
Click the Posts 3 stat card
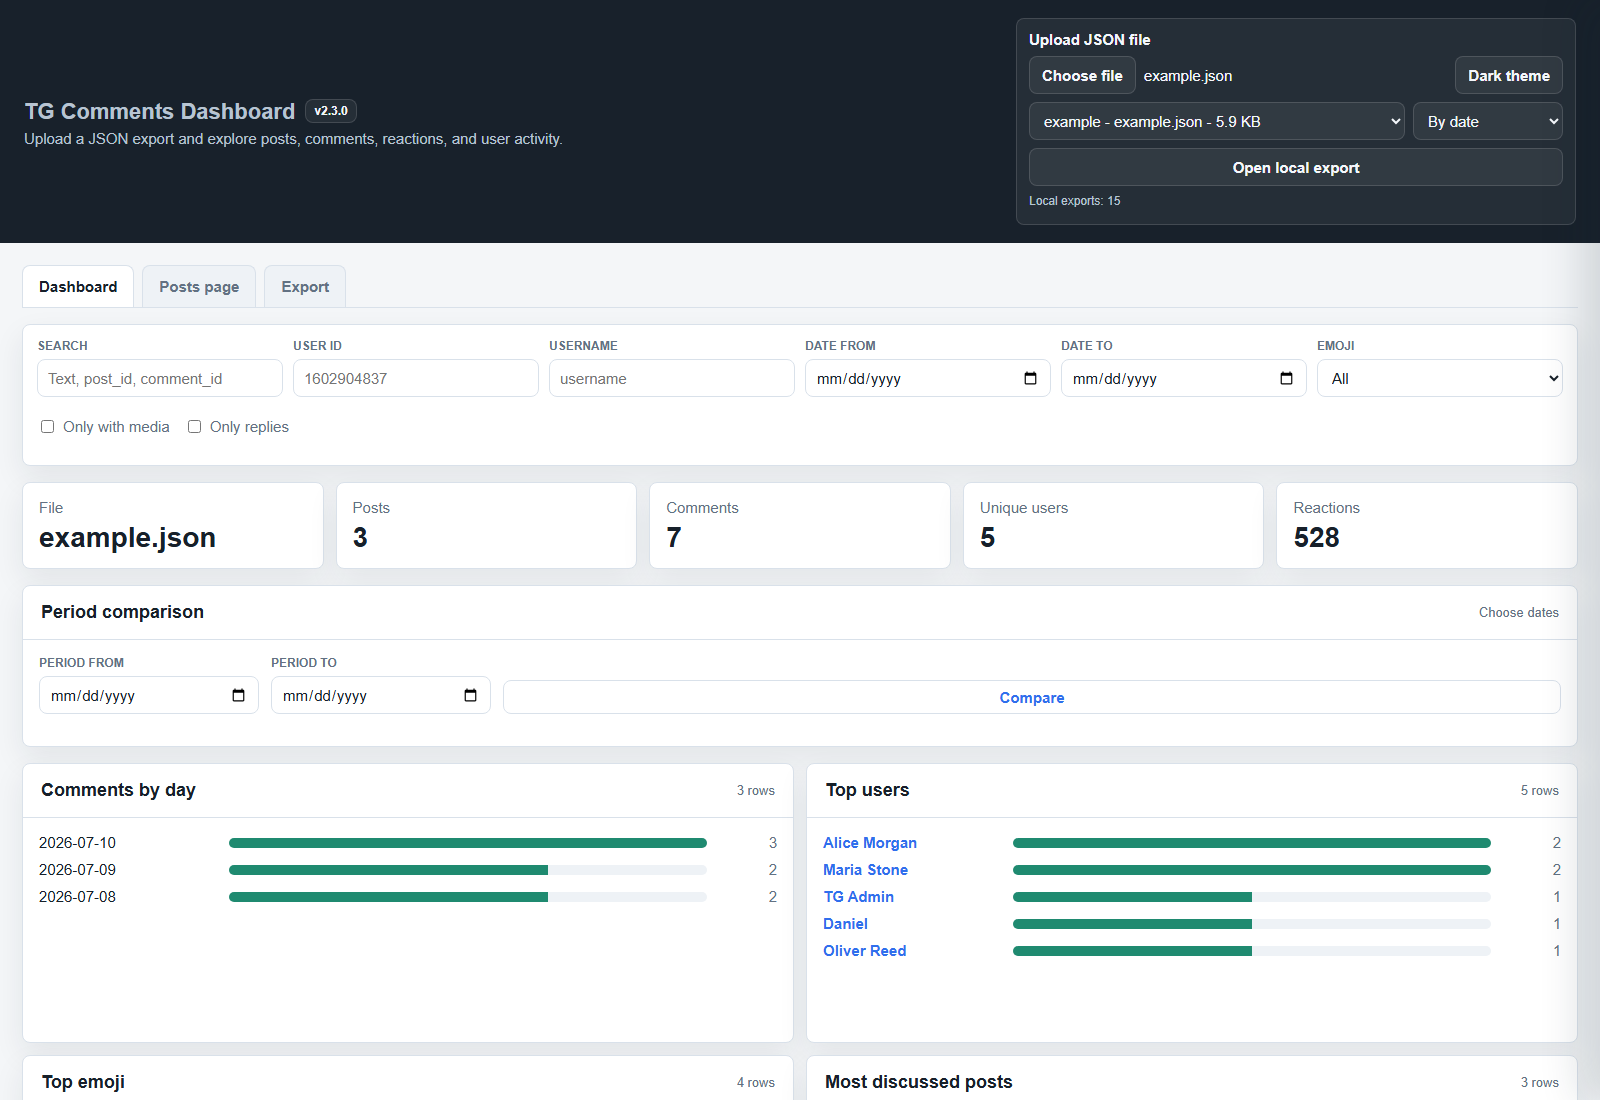pyautogui.click(x=486, y=526)
